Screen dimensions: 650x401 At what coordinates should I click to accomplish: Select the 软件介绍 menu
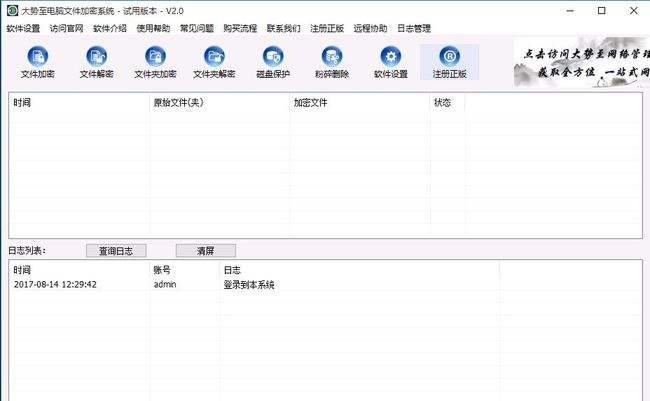click(x=110, y=28)
